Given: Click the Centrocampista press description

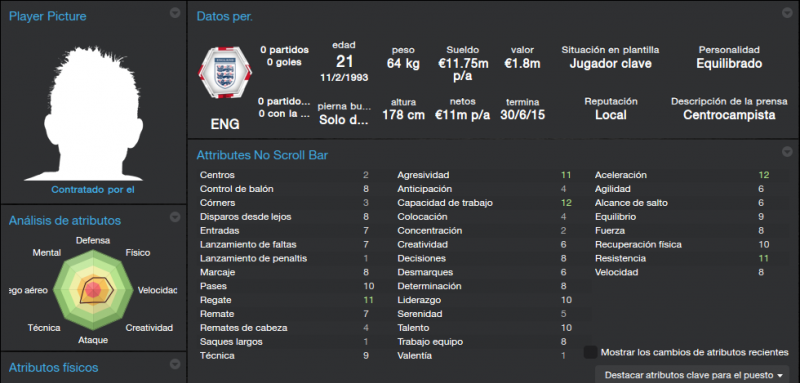Looking at the screenshot, I should pyautogui.click(x=729, y=115).
